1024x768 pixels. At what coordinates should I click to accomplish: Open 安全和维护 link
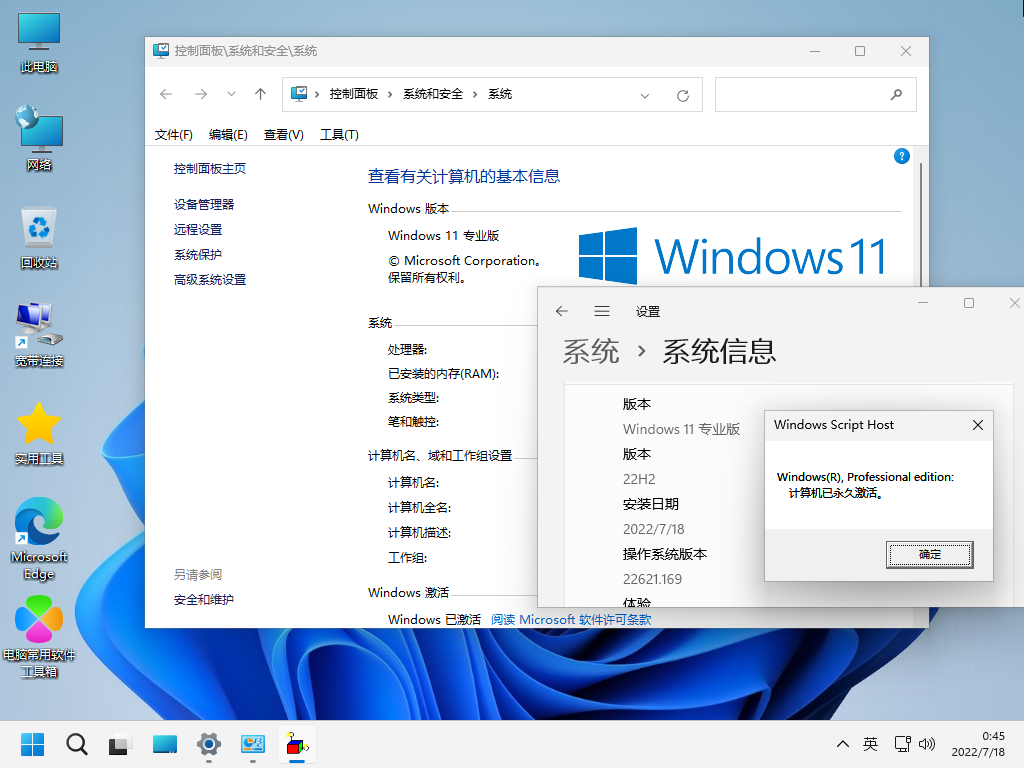point(204,600)
